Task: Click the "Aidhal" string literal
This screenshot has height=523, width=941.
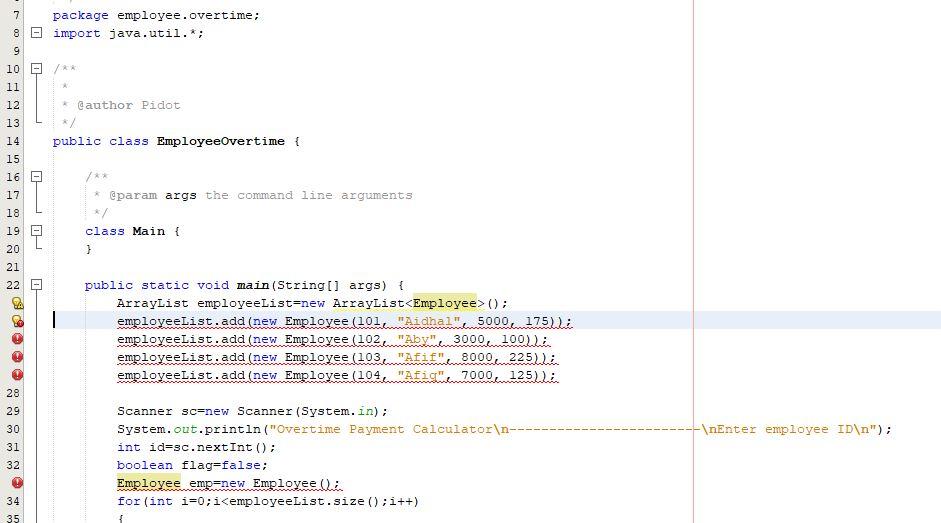Action: 428,321
